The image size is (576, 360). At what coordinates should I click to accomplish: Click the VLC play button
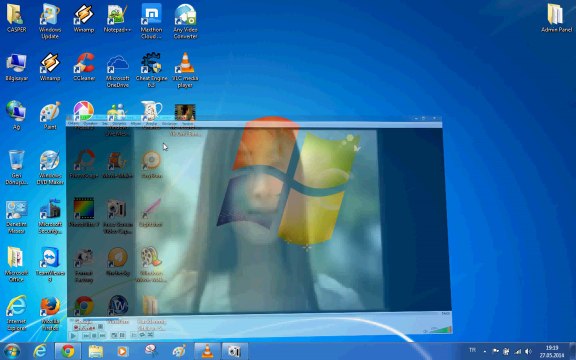click(x=73, y=336)
